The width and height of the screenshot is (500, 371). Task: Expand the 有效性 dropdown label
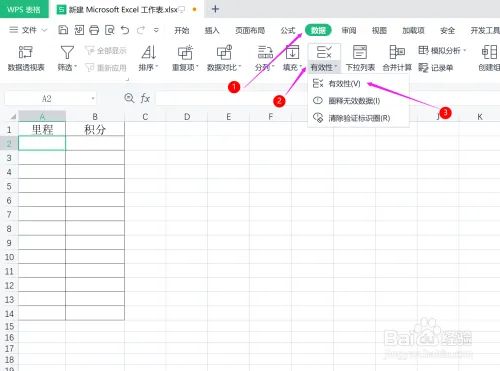coord(324,68)
